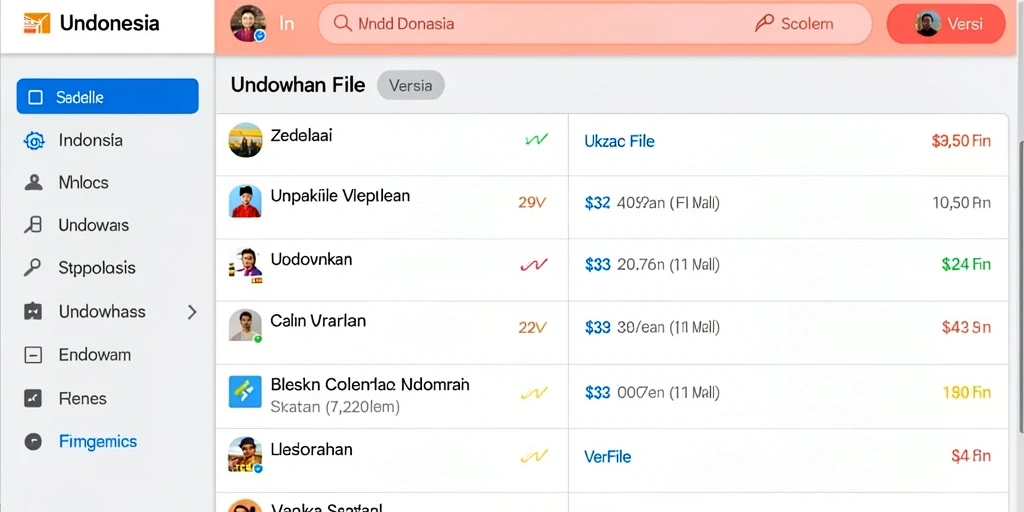The width and height of the screenshot is (1024, 512).
Task: Select the Mhlocs person icon
Action: pyautogui.click(x=33, y=182)
